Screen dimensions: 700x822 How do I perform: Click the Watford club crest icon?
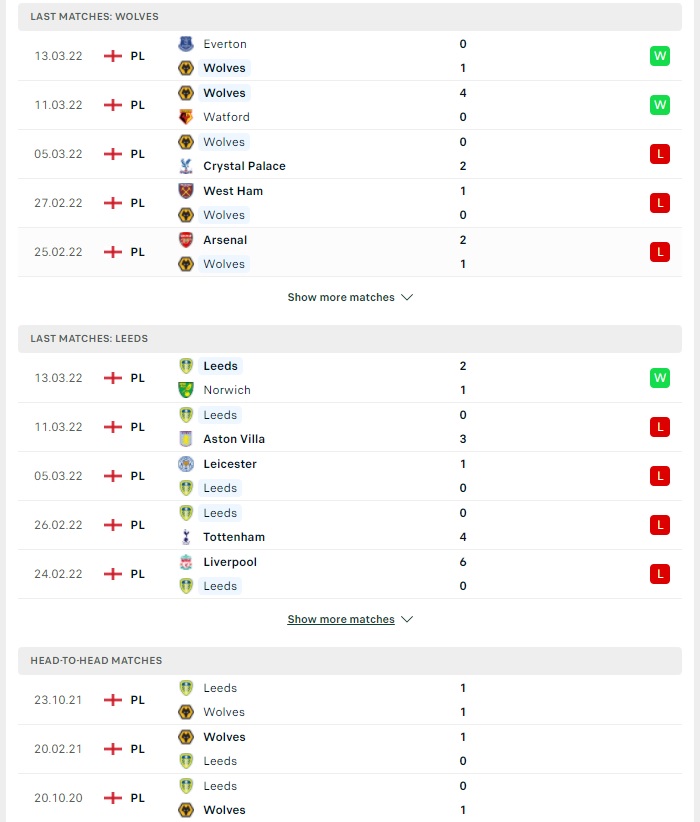pos(186,117)
